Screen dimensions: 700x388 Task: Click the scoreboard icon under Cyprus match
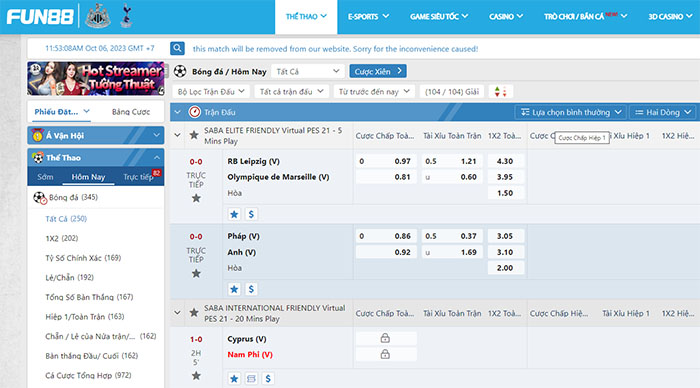tap(251, 379)
